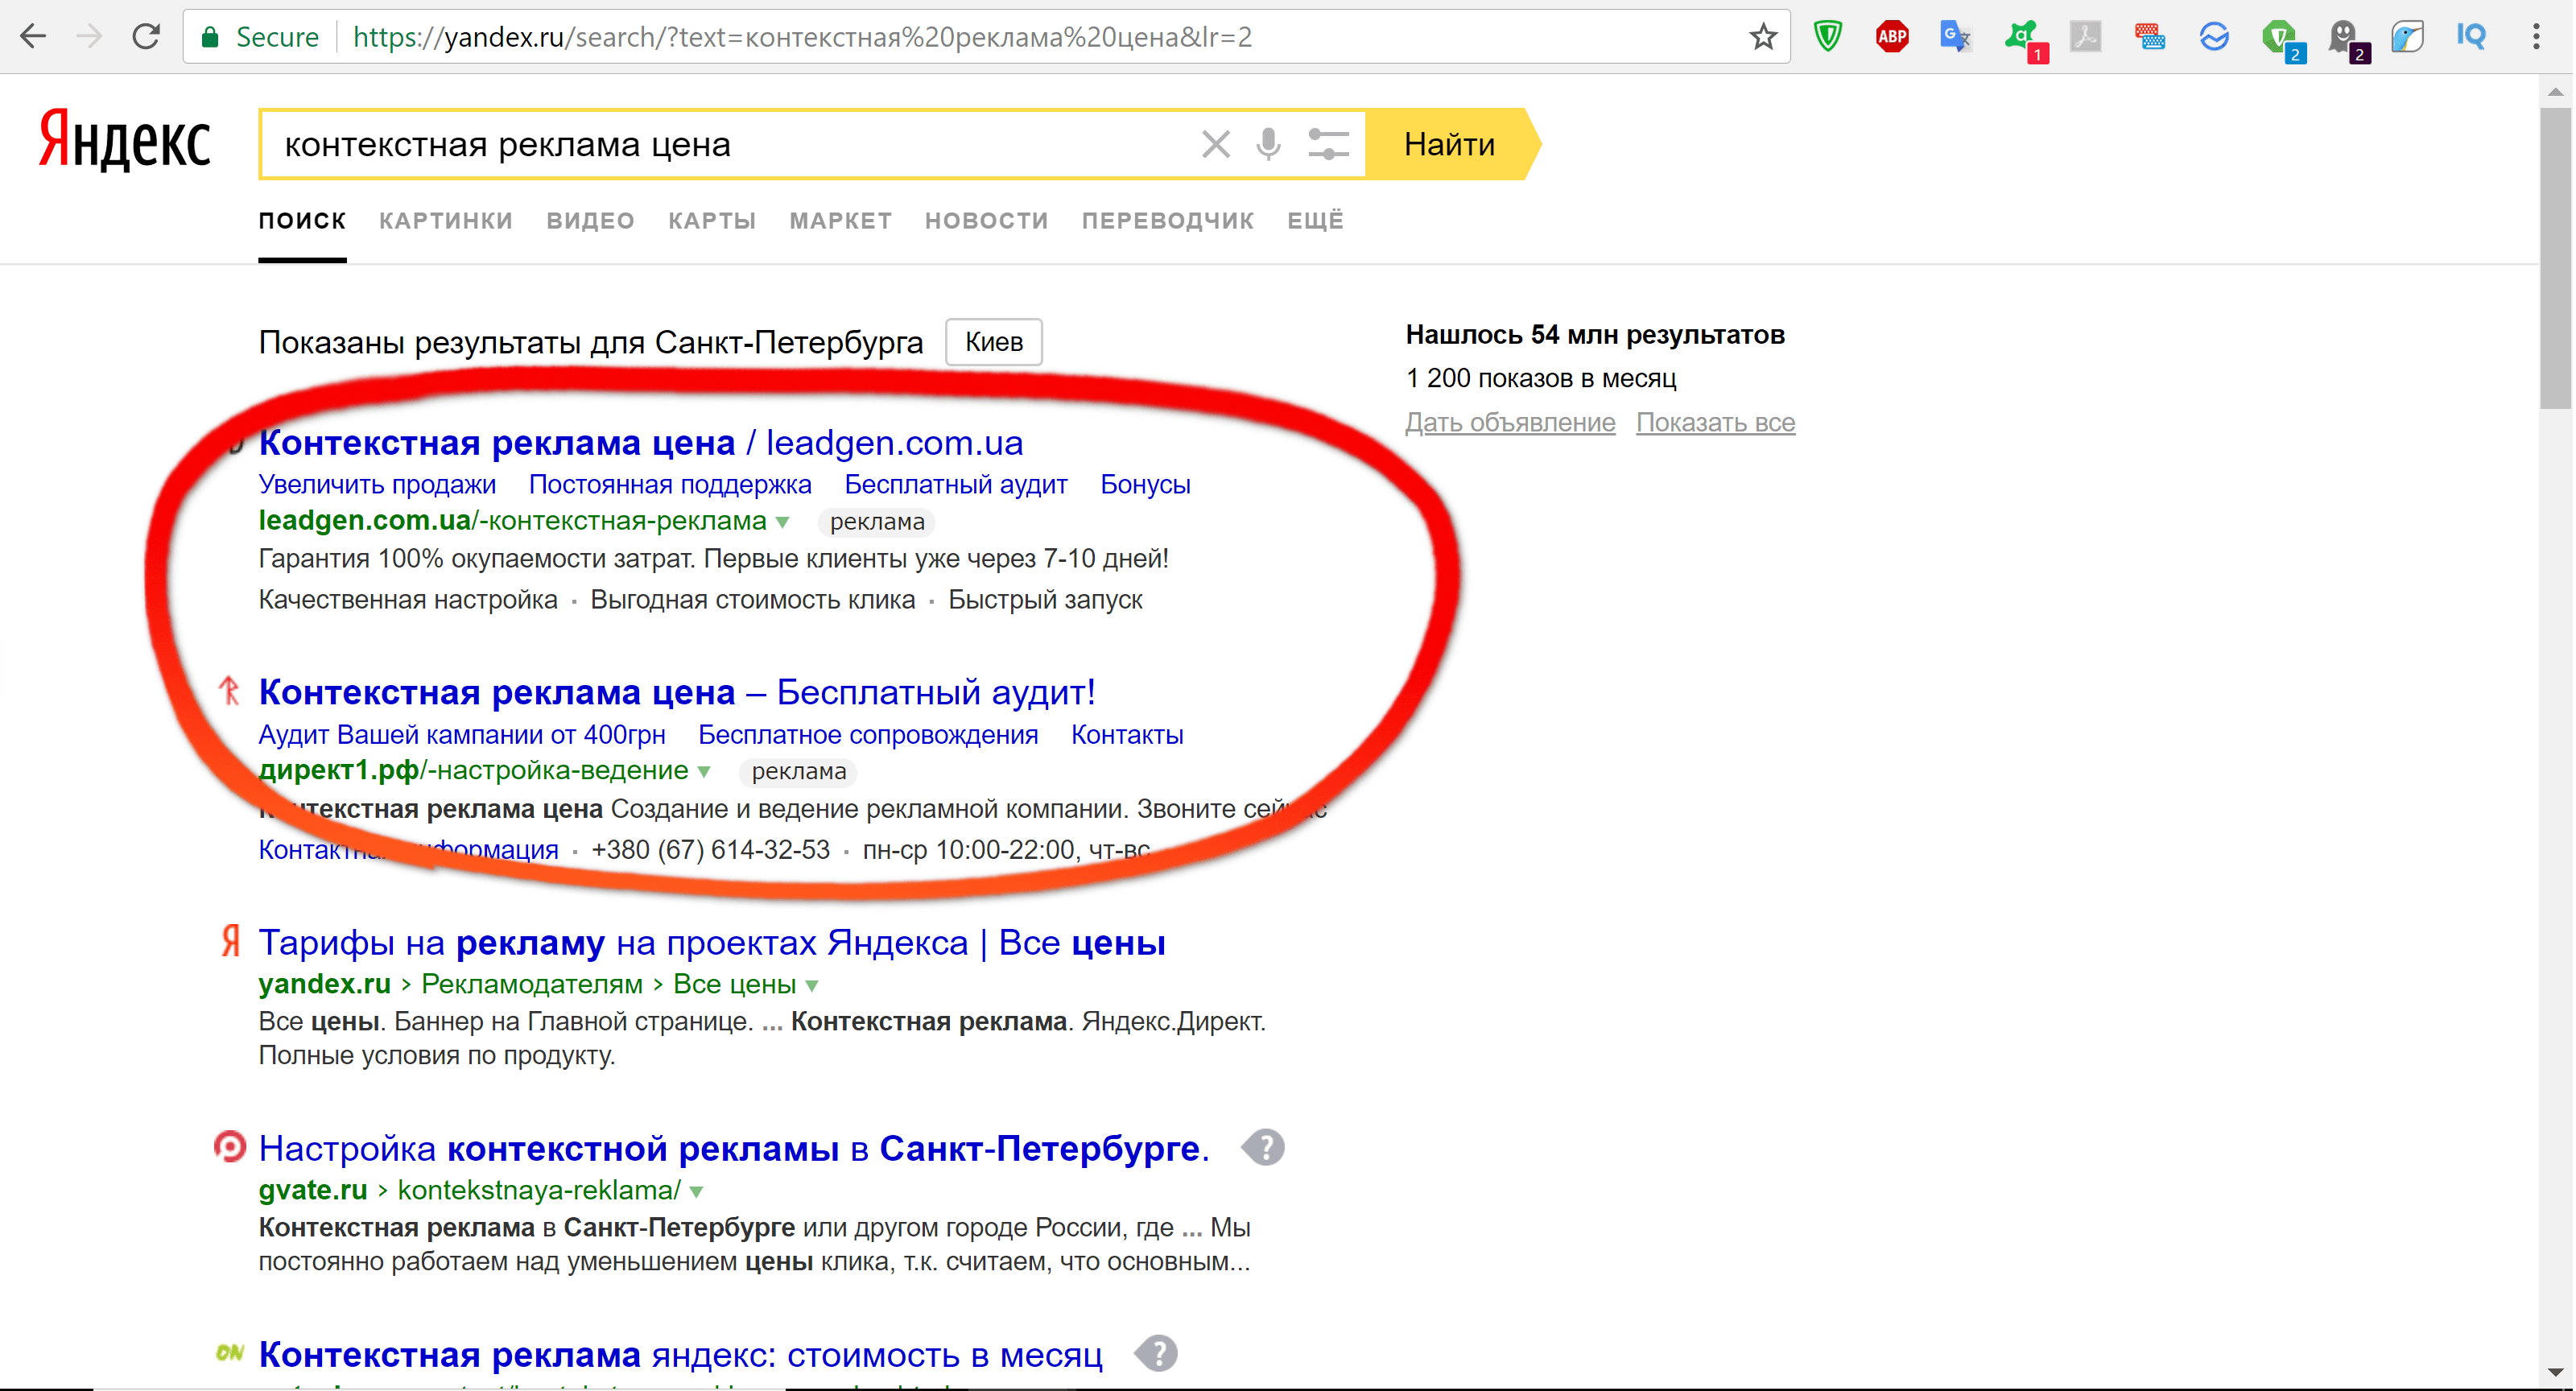The image size is (2576, 1391).
Task: Open the grey PDF extension icon
Action: click(2086, 37)
